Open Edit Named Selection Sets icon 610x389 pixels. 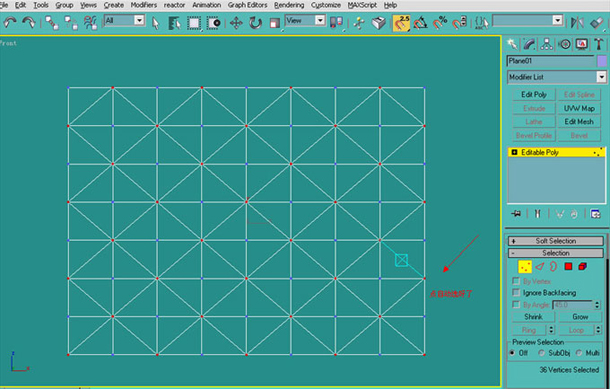point(482,23)
